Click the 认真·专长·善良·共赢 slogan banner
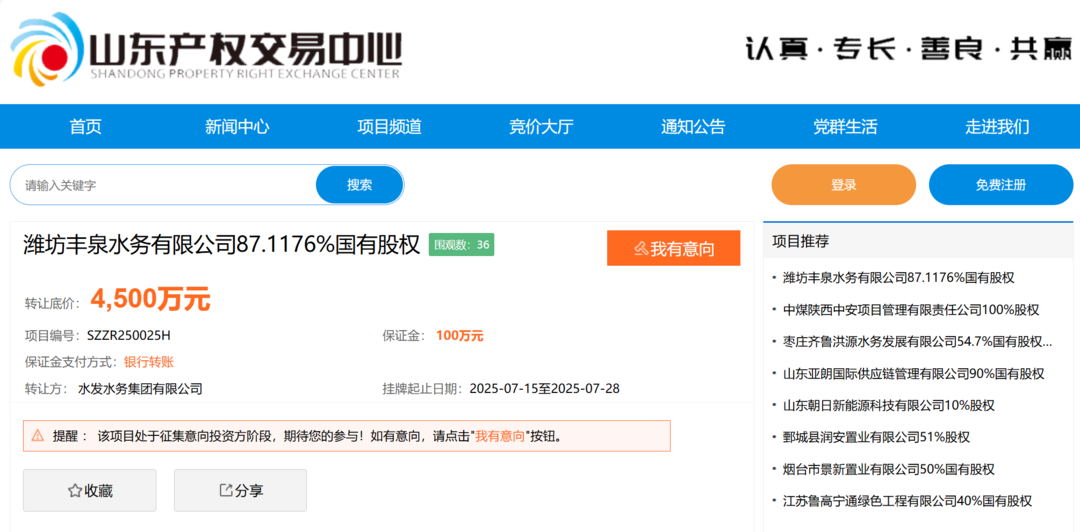This screenshot has height=532, width=1080. point(909,49)
